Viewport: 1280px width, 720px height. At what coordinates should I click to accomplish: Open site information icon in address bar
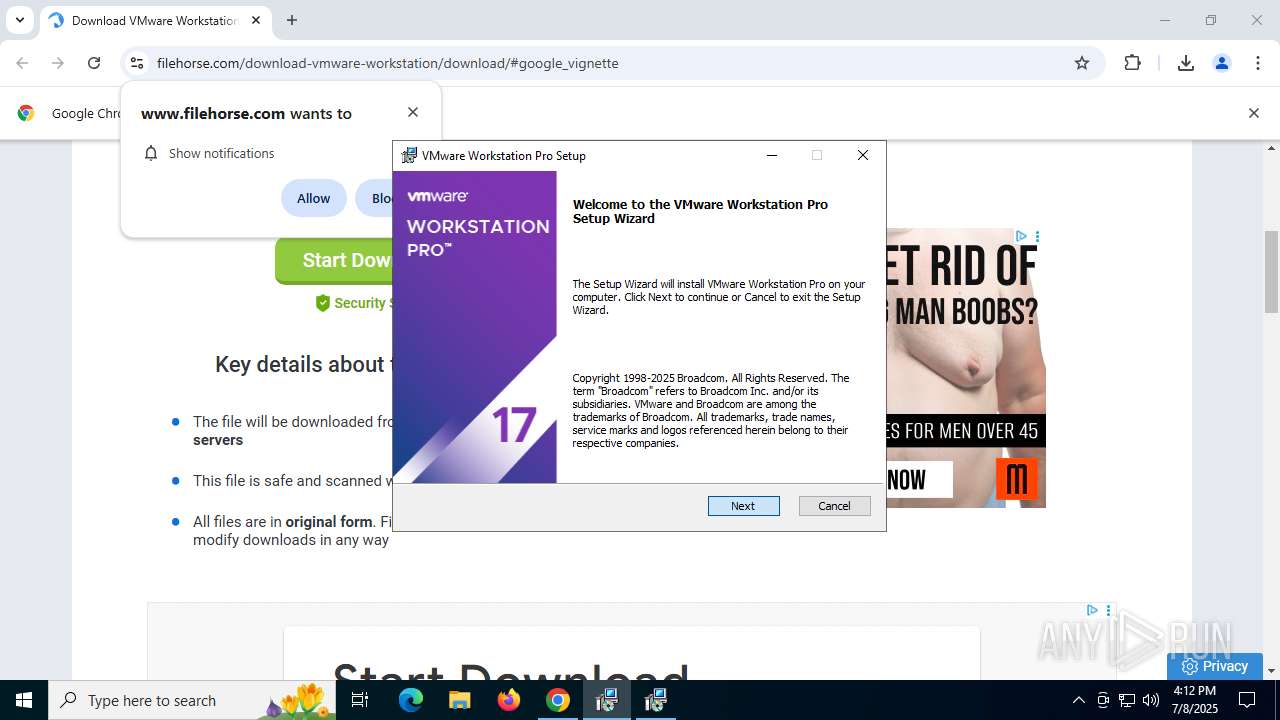(x=137, y=63)
